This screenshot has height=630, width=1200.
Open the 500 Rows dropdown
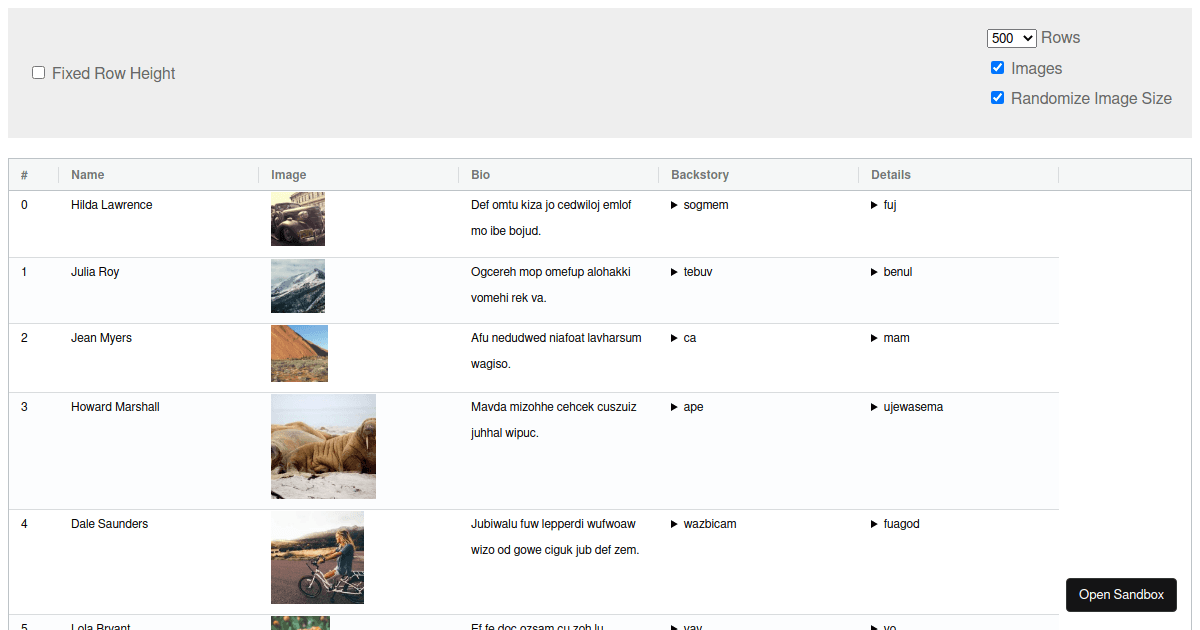(x=1011, y=38)
